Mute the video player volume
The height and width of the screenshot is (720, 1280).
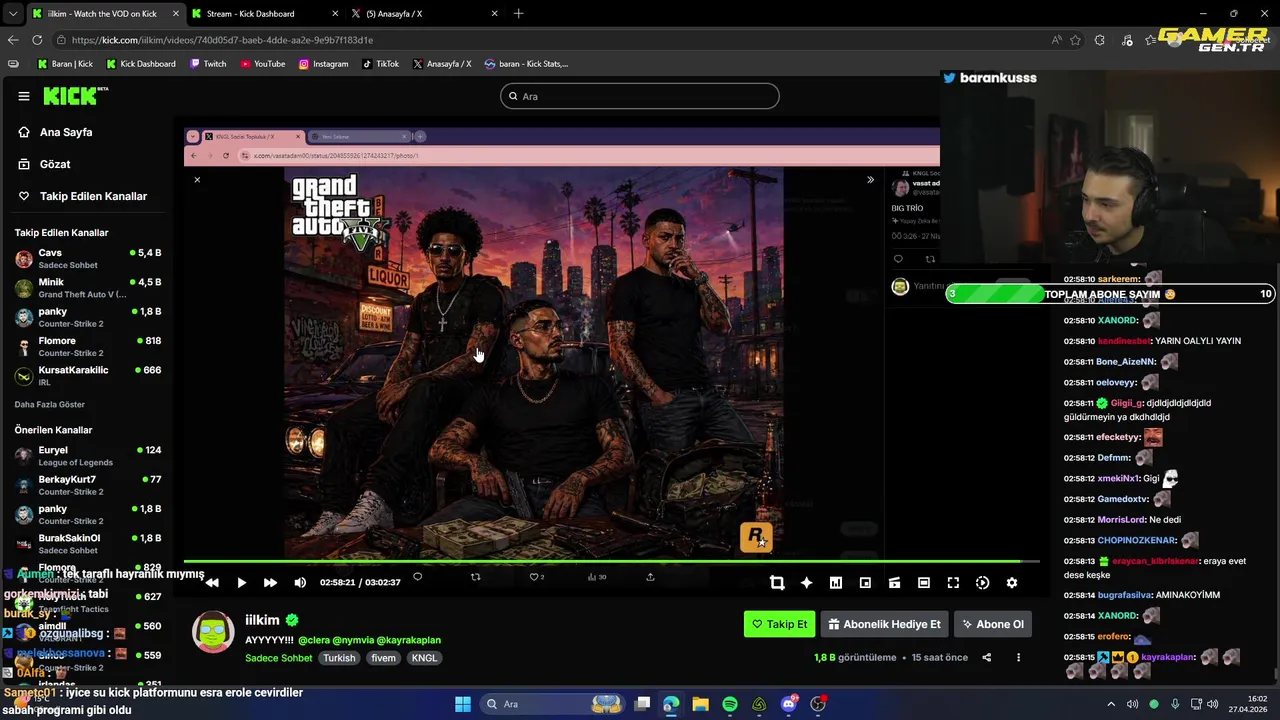click(x=300, y=582)
